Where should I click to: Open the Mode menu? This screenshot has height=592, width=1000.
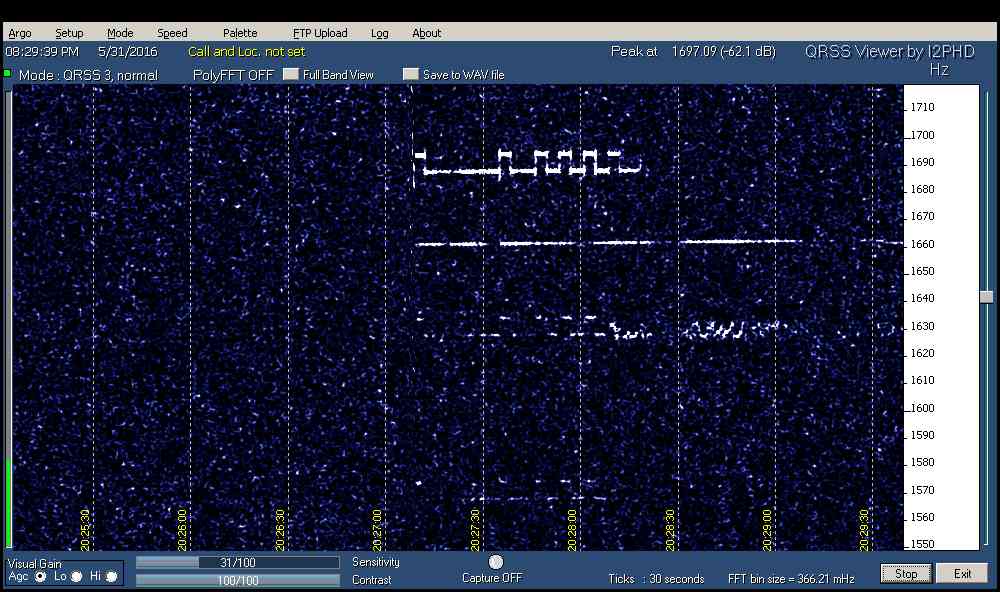tap(120, 33)
